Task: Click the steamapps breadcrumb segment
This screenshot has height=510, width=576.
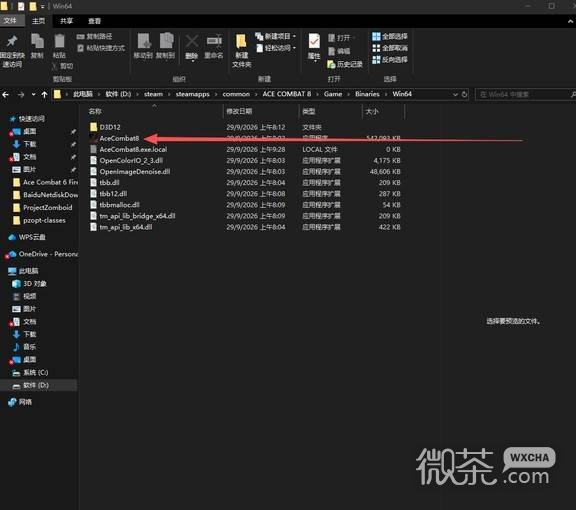Action: 192,94
